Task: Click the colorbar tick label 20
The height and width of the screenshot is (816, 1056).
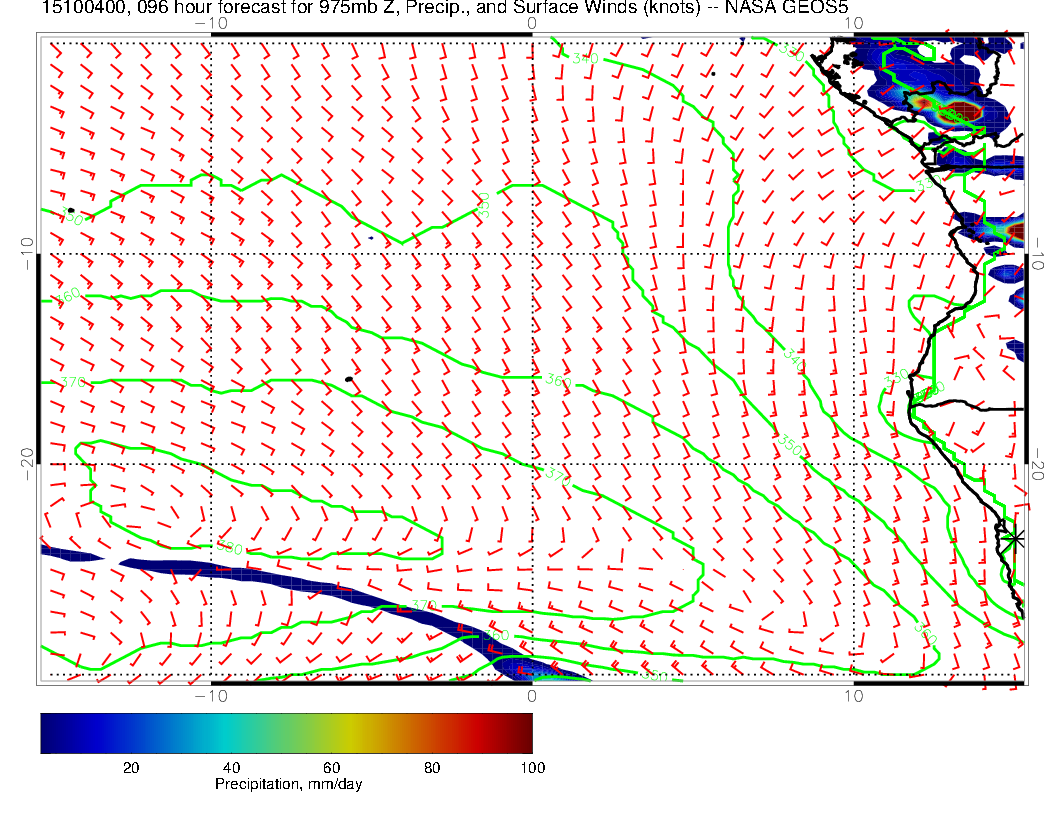Action: (x=130, y=768)
